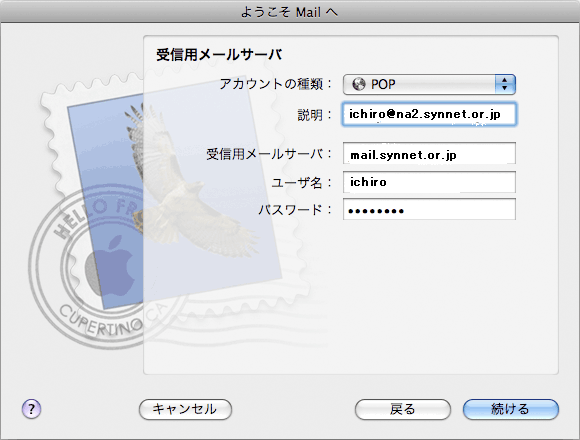The height and width of the screenshot is (440, 580).
Task: Open the アカウントの種類 POP dropdown
Action: [429, 84]
